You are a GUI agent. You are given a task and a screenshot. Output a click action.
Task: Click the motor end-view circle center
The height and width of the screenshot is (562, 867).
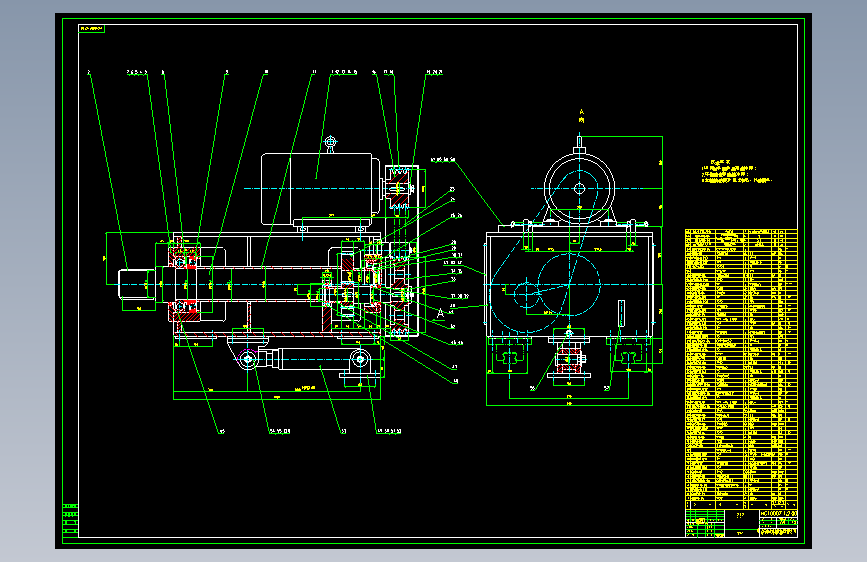click(x=579, y=189)
